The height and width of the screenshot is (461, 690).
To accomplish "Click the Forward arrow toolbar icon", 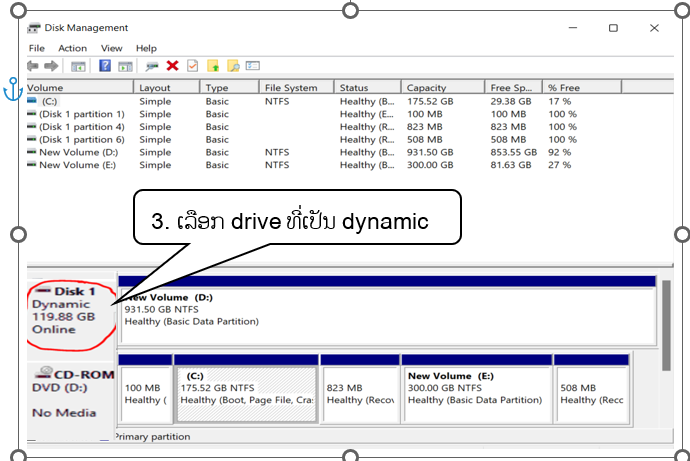I will coord(50,66).
